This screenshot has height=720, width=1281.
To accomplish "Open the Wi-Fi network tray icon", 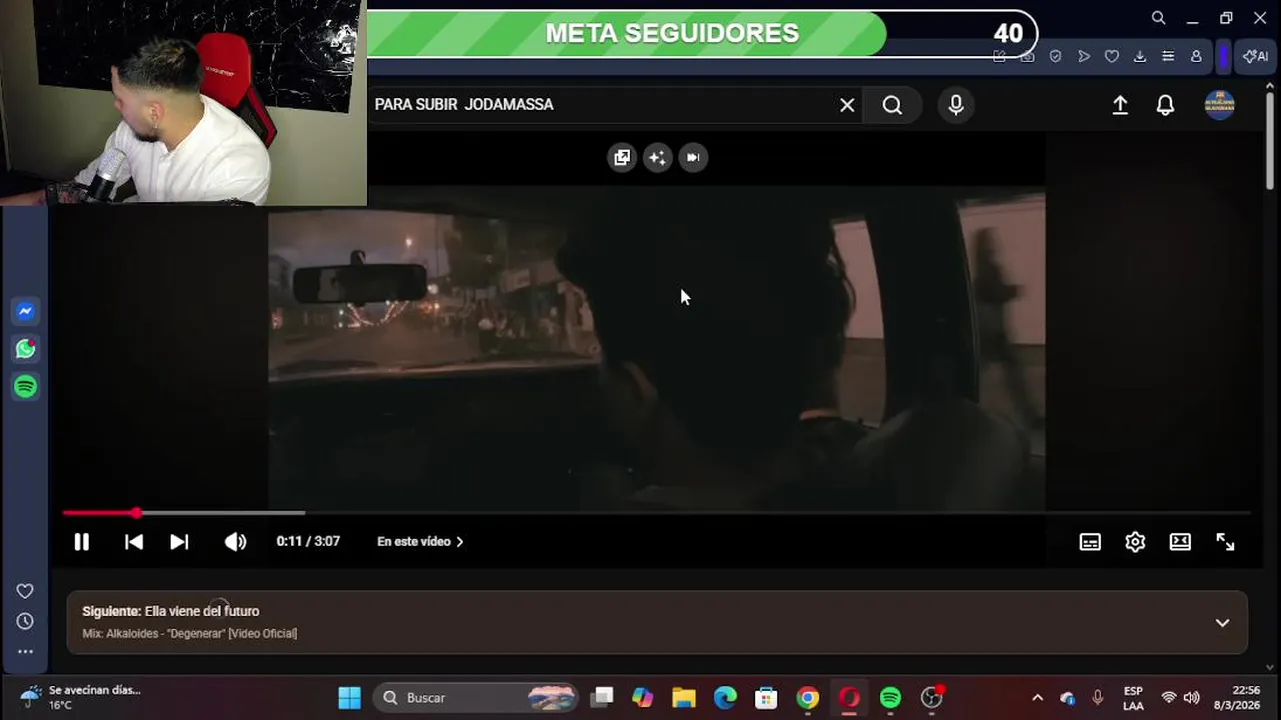I will click(1168, 698).
